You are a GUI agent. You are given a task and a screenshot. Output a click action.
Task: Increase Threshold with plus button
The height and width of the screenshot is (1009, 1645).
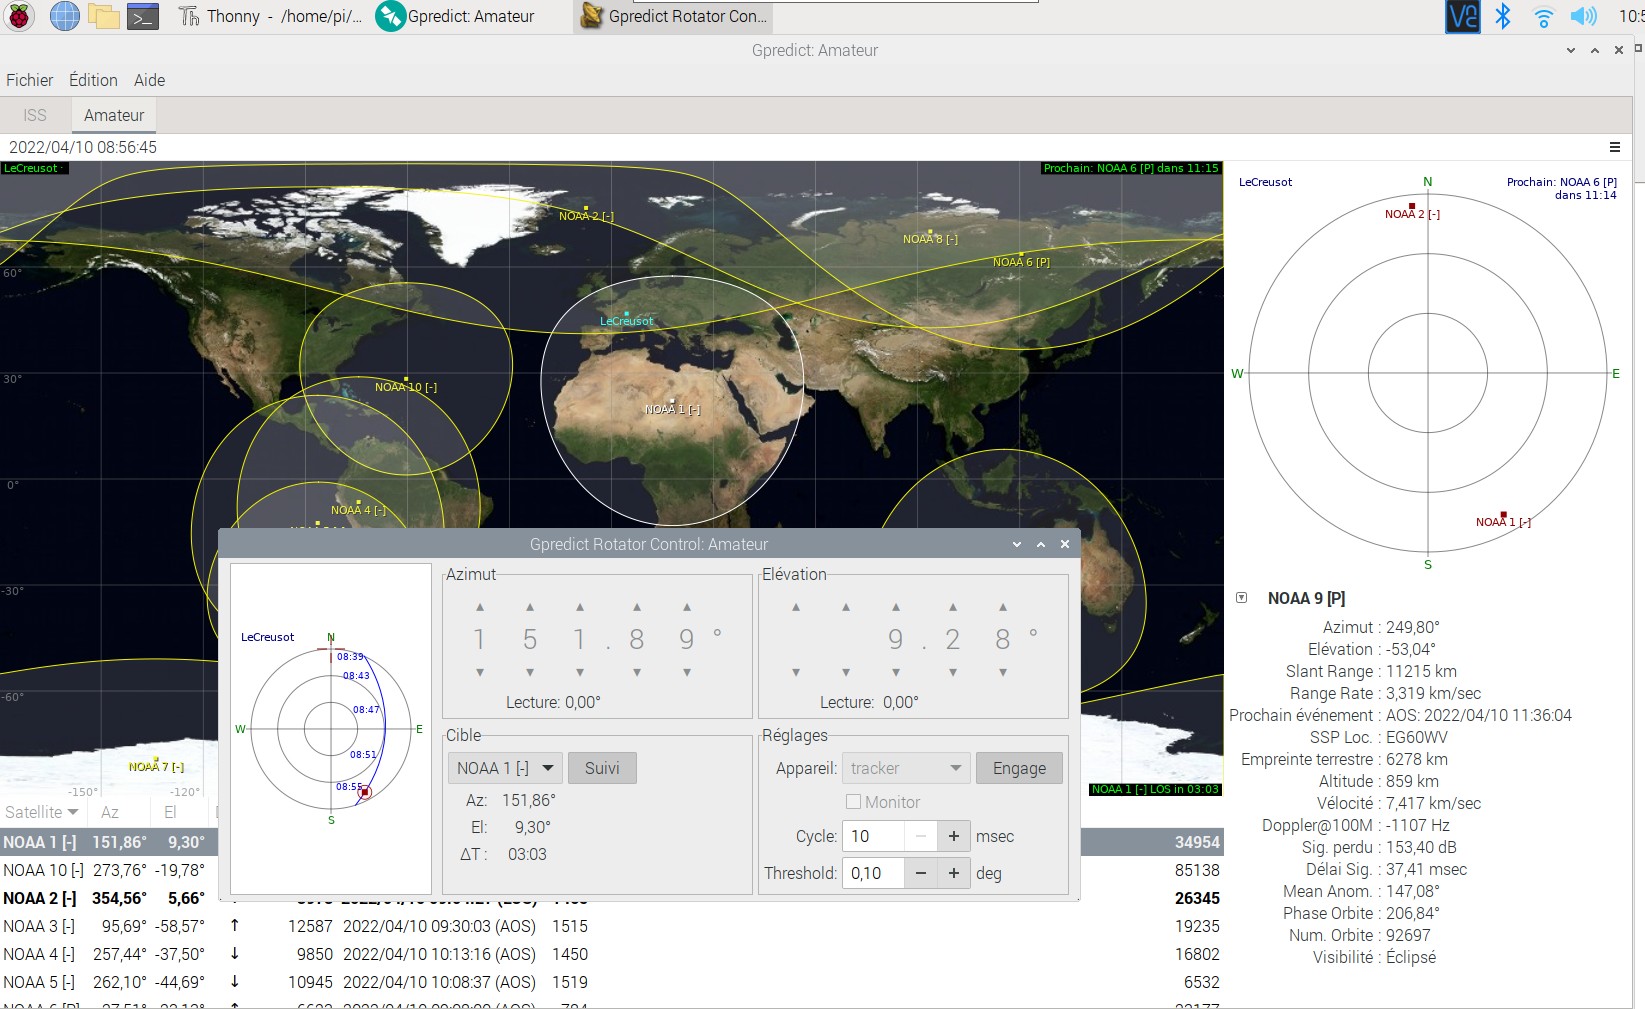954,873
